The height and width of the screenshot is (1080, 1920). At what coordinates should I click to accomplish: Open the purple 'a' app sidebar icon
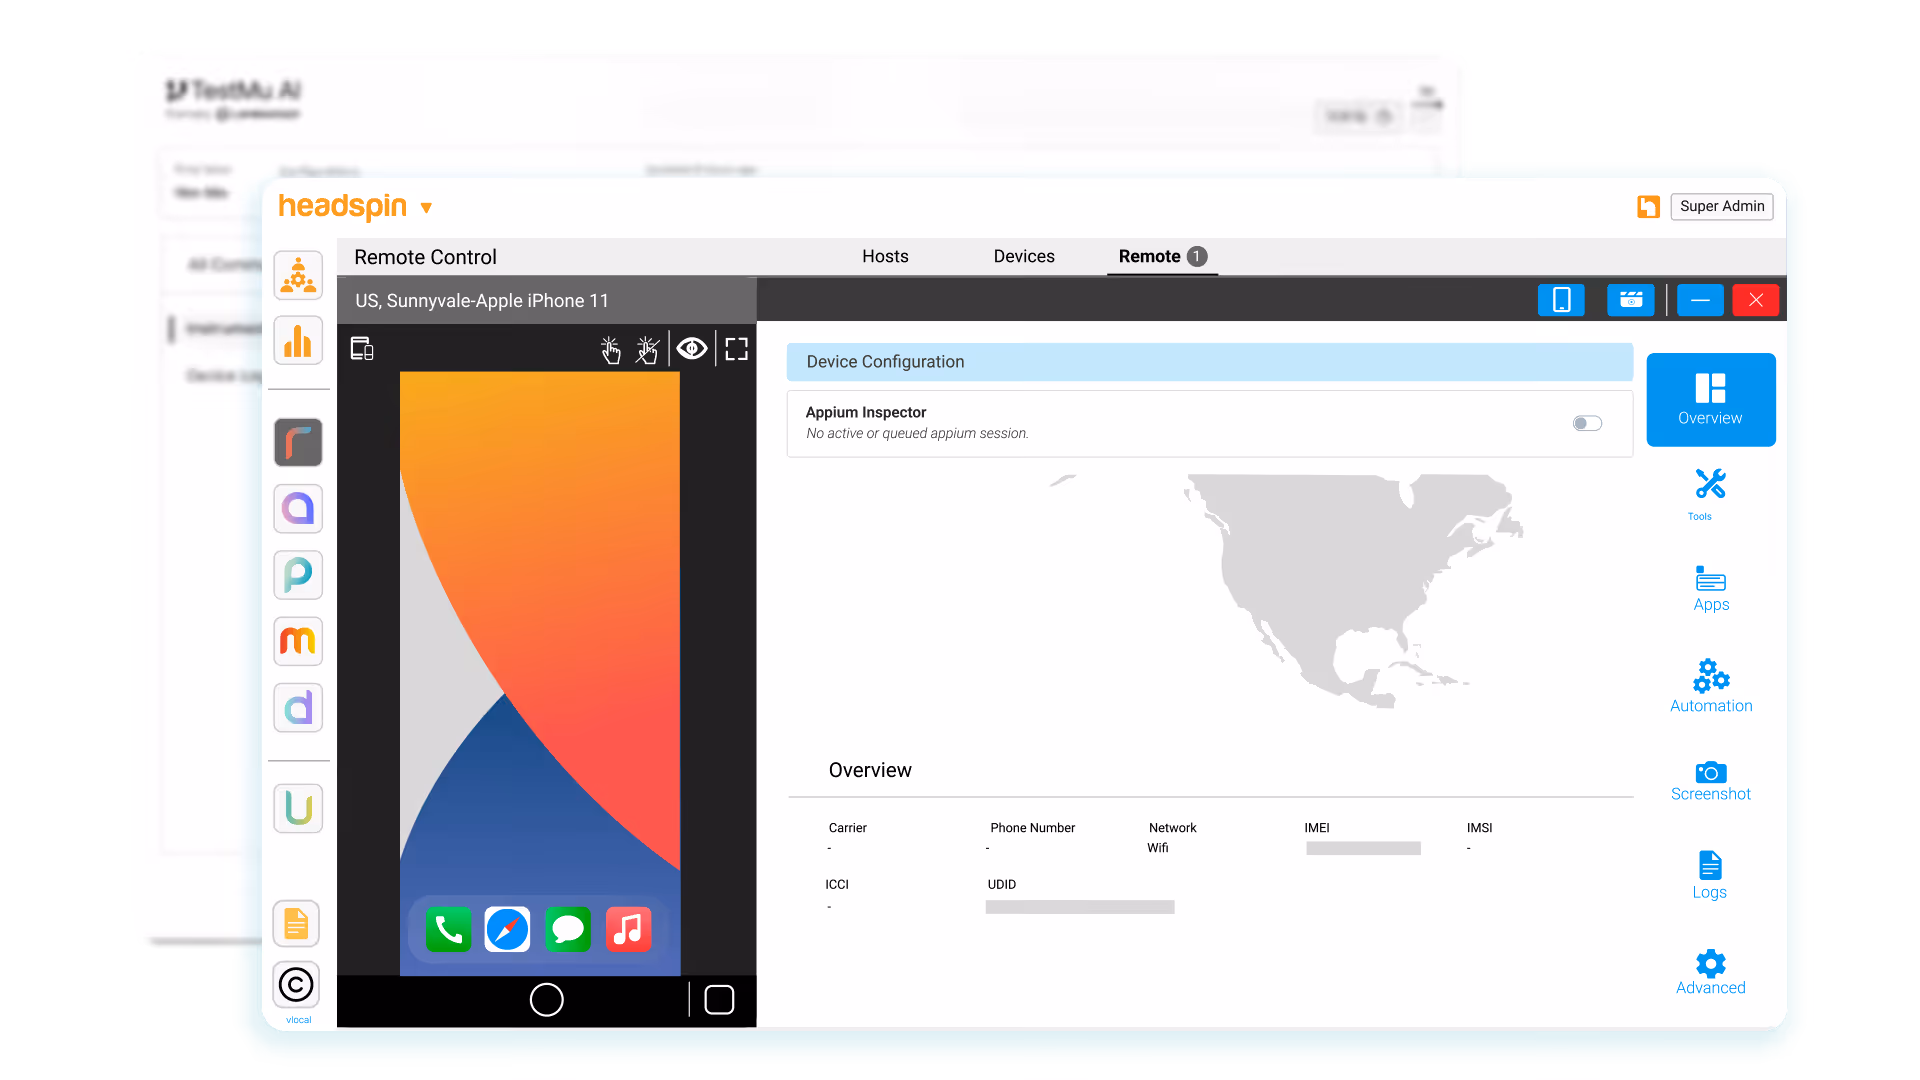point(298,509)
